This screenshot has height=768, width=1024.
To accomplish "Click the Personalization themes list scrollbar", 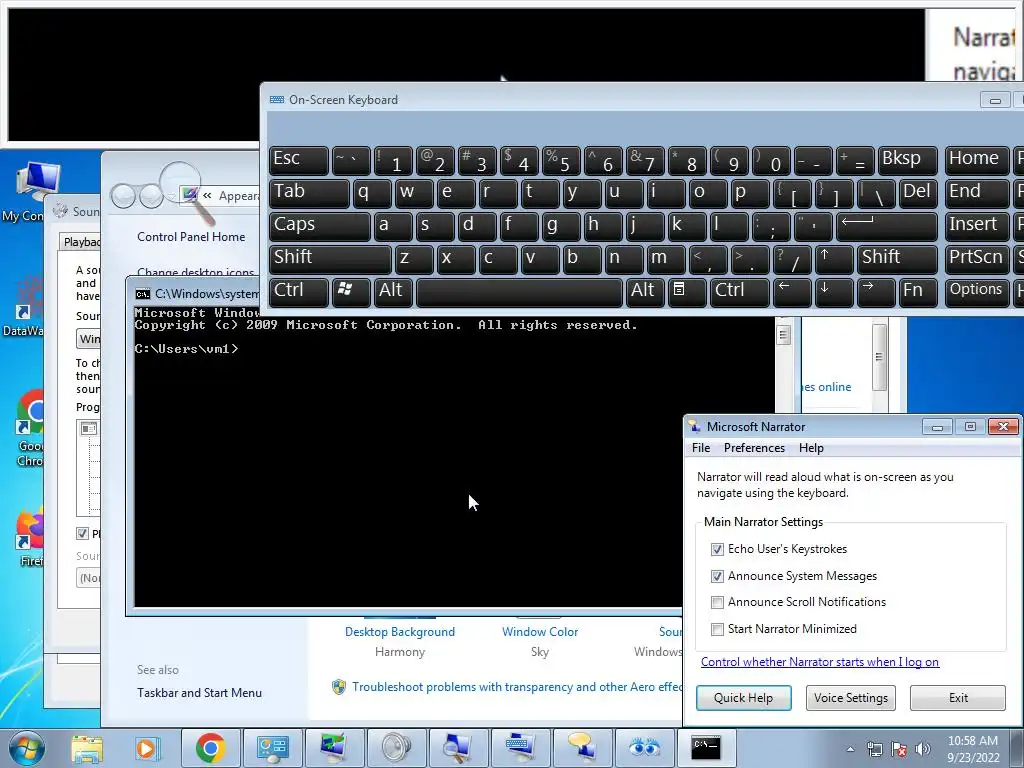I will (879, 356).
